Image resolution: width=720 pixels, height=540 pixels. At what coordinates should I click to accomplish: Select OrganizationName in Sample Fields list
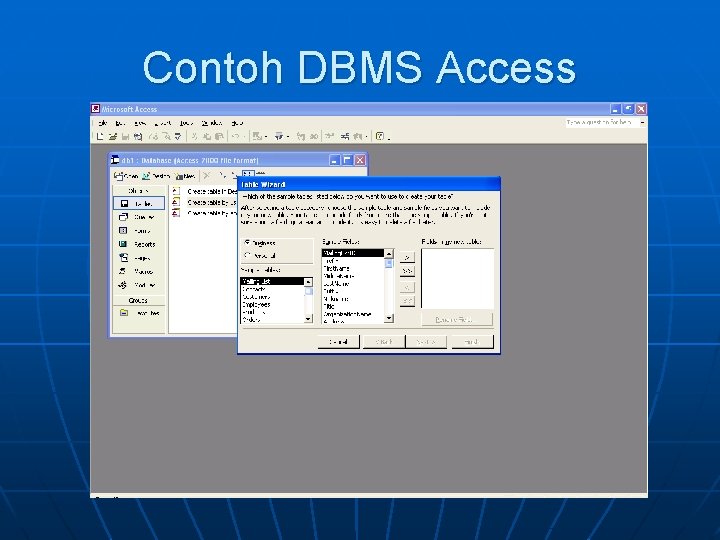(x=353, y=314)
